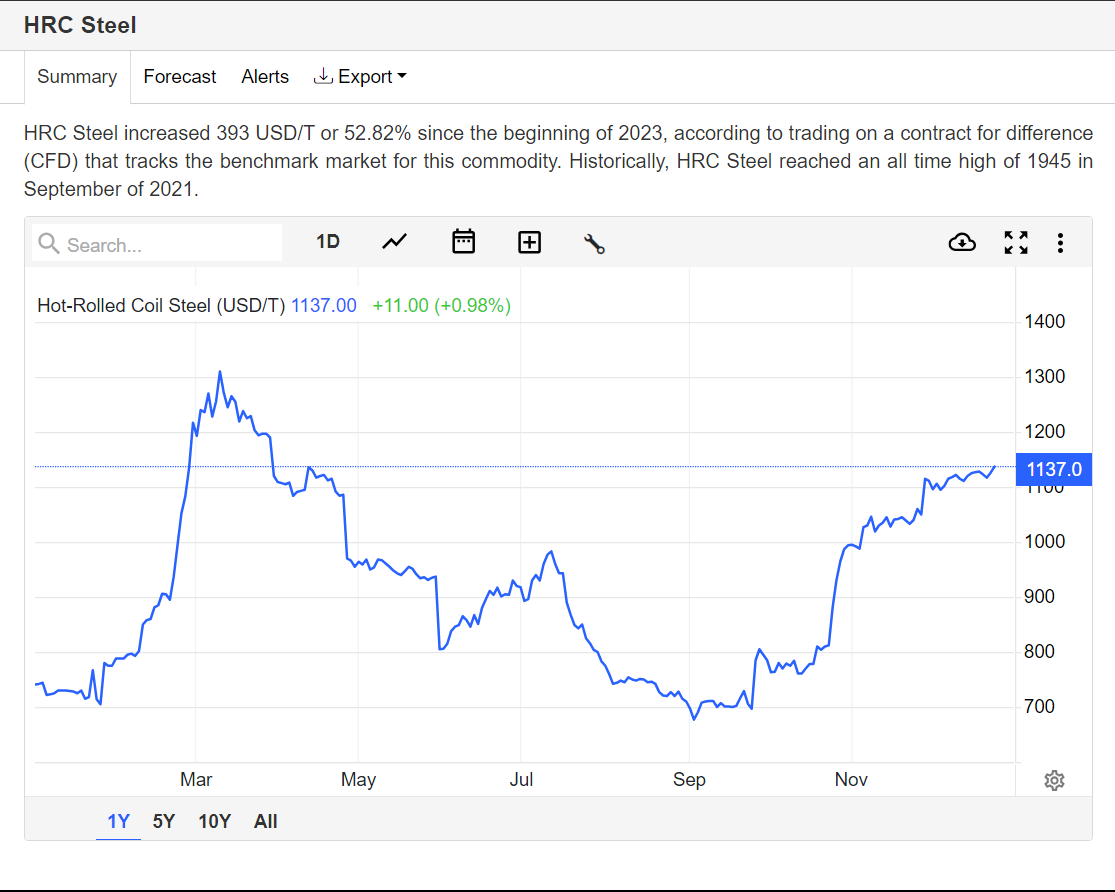1115x892 pixels.
Task: Open the Alerts tab
Action: pyautogui.click(x=265, y=77)
